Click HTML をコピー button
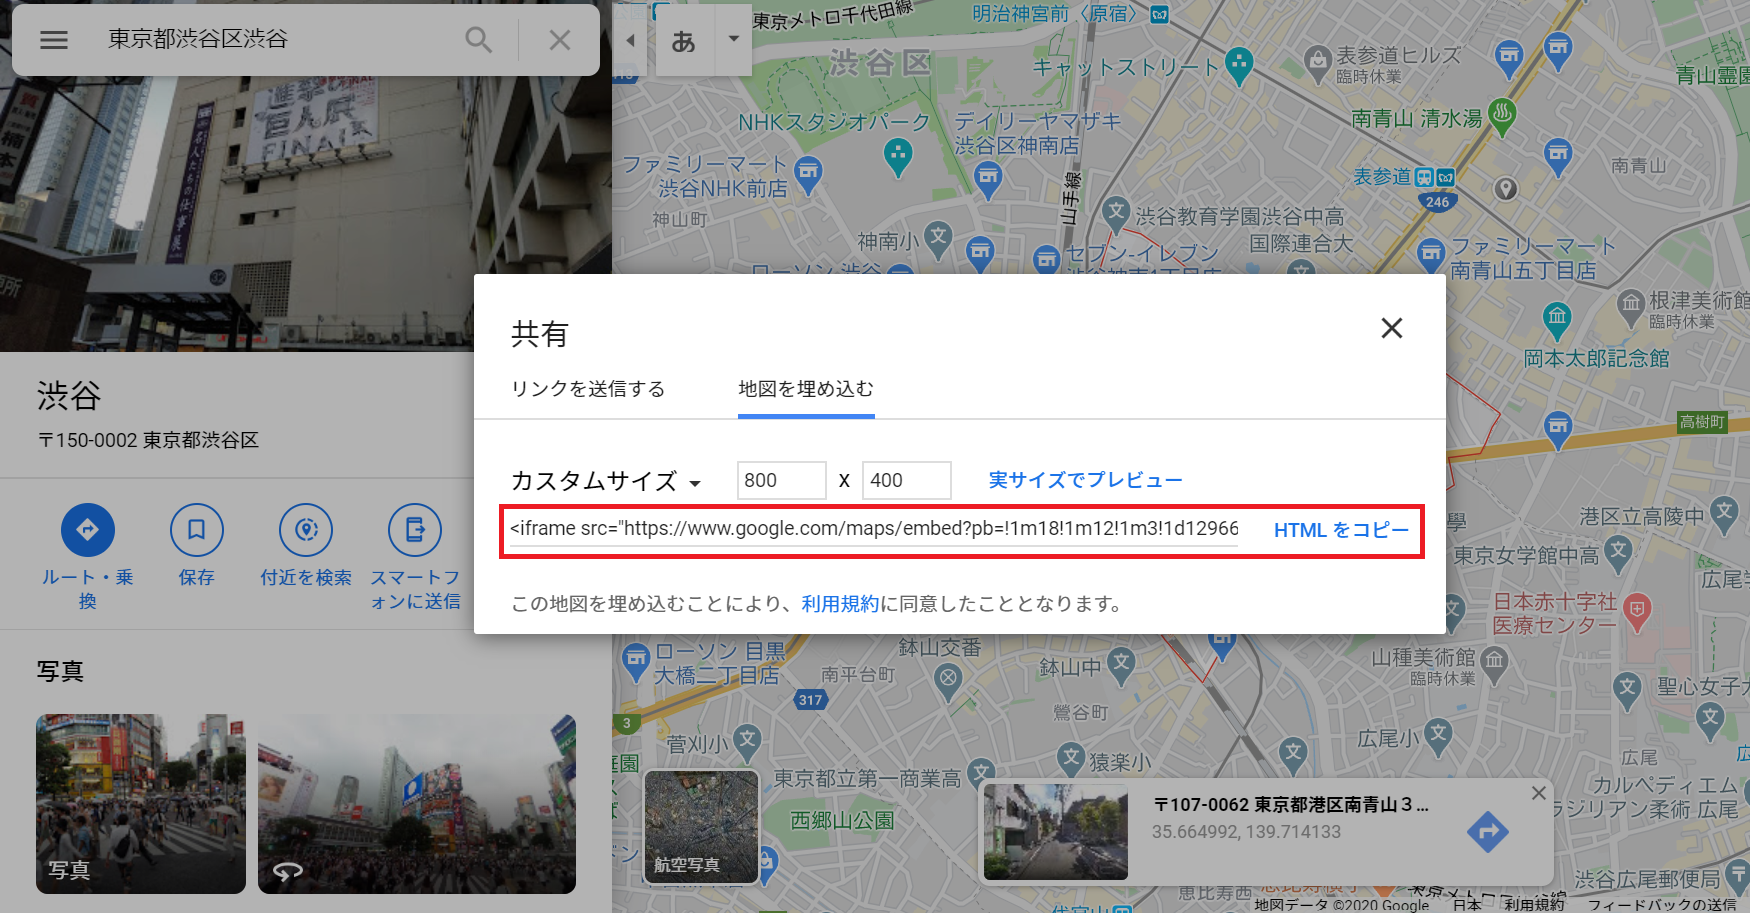Image resolution: width=1750 pixels, height=913 pixels. click(x=1341, y=530)
